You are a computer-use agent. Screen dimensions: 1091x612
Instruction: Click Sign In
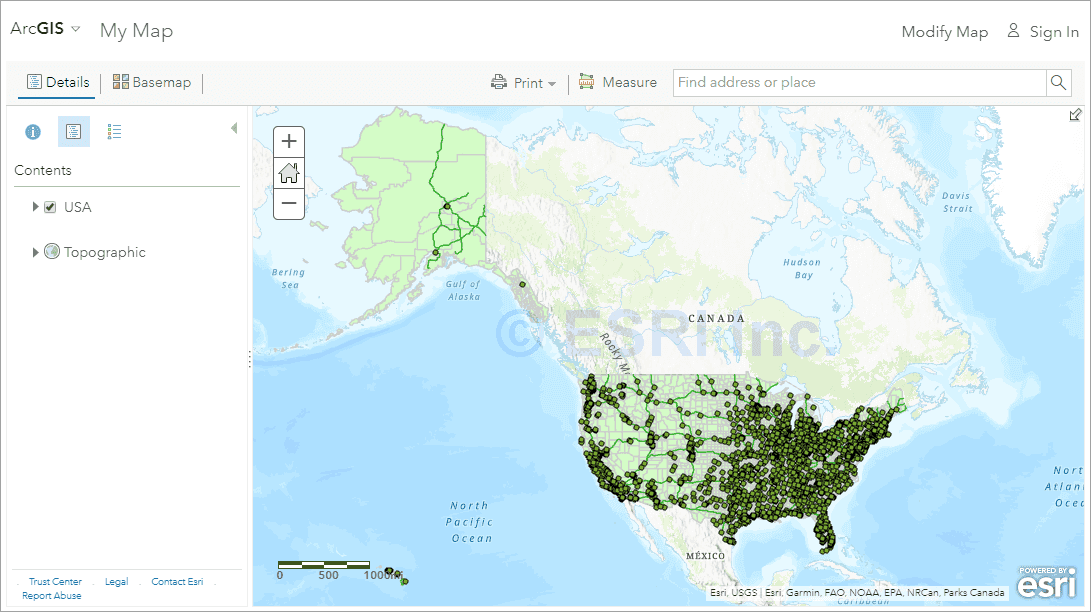pyautogui.click(x=1052, y=32)
